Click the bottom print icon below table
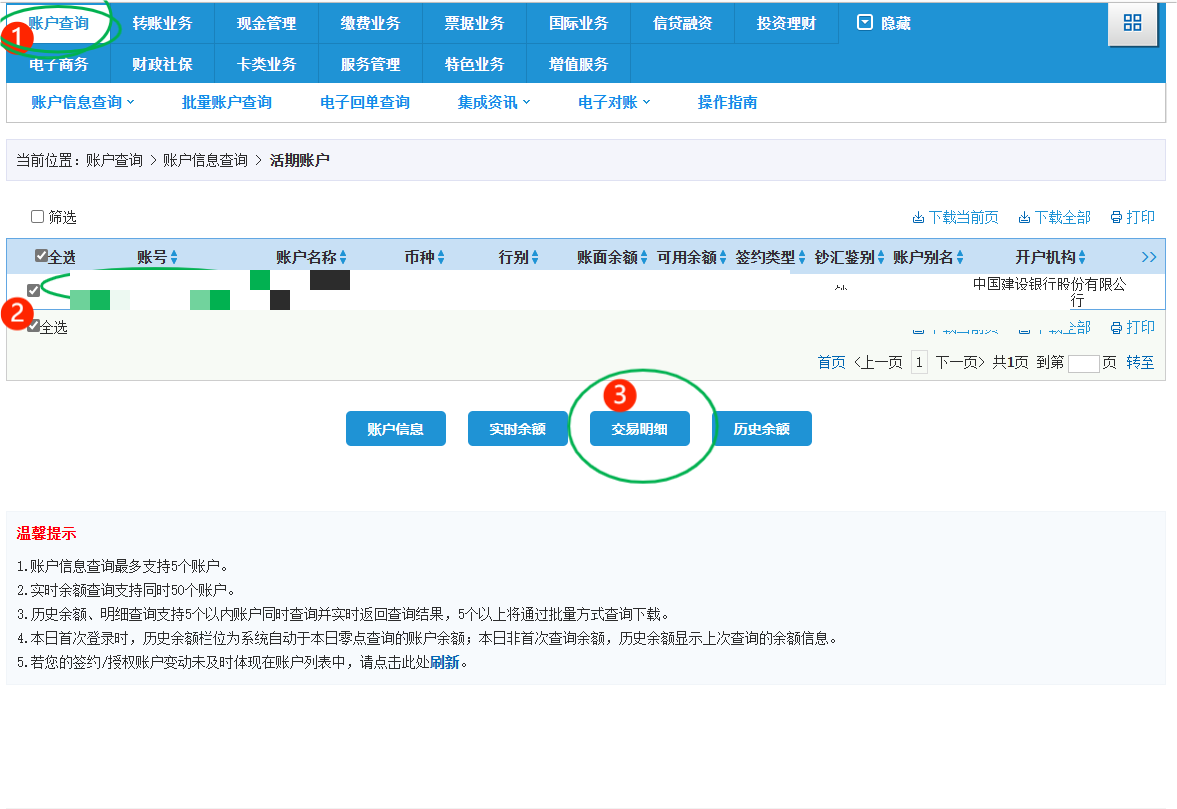The image size is (1177, 809). (x=1116, y=328)
